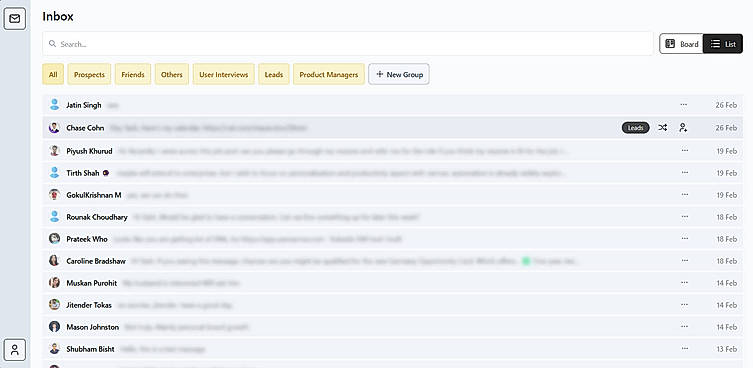Select the Product Managers group filter

click(329, 74)
